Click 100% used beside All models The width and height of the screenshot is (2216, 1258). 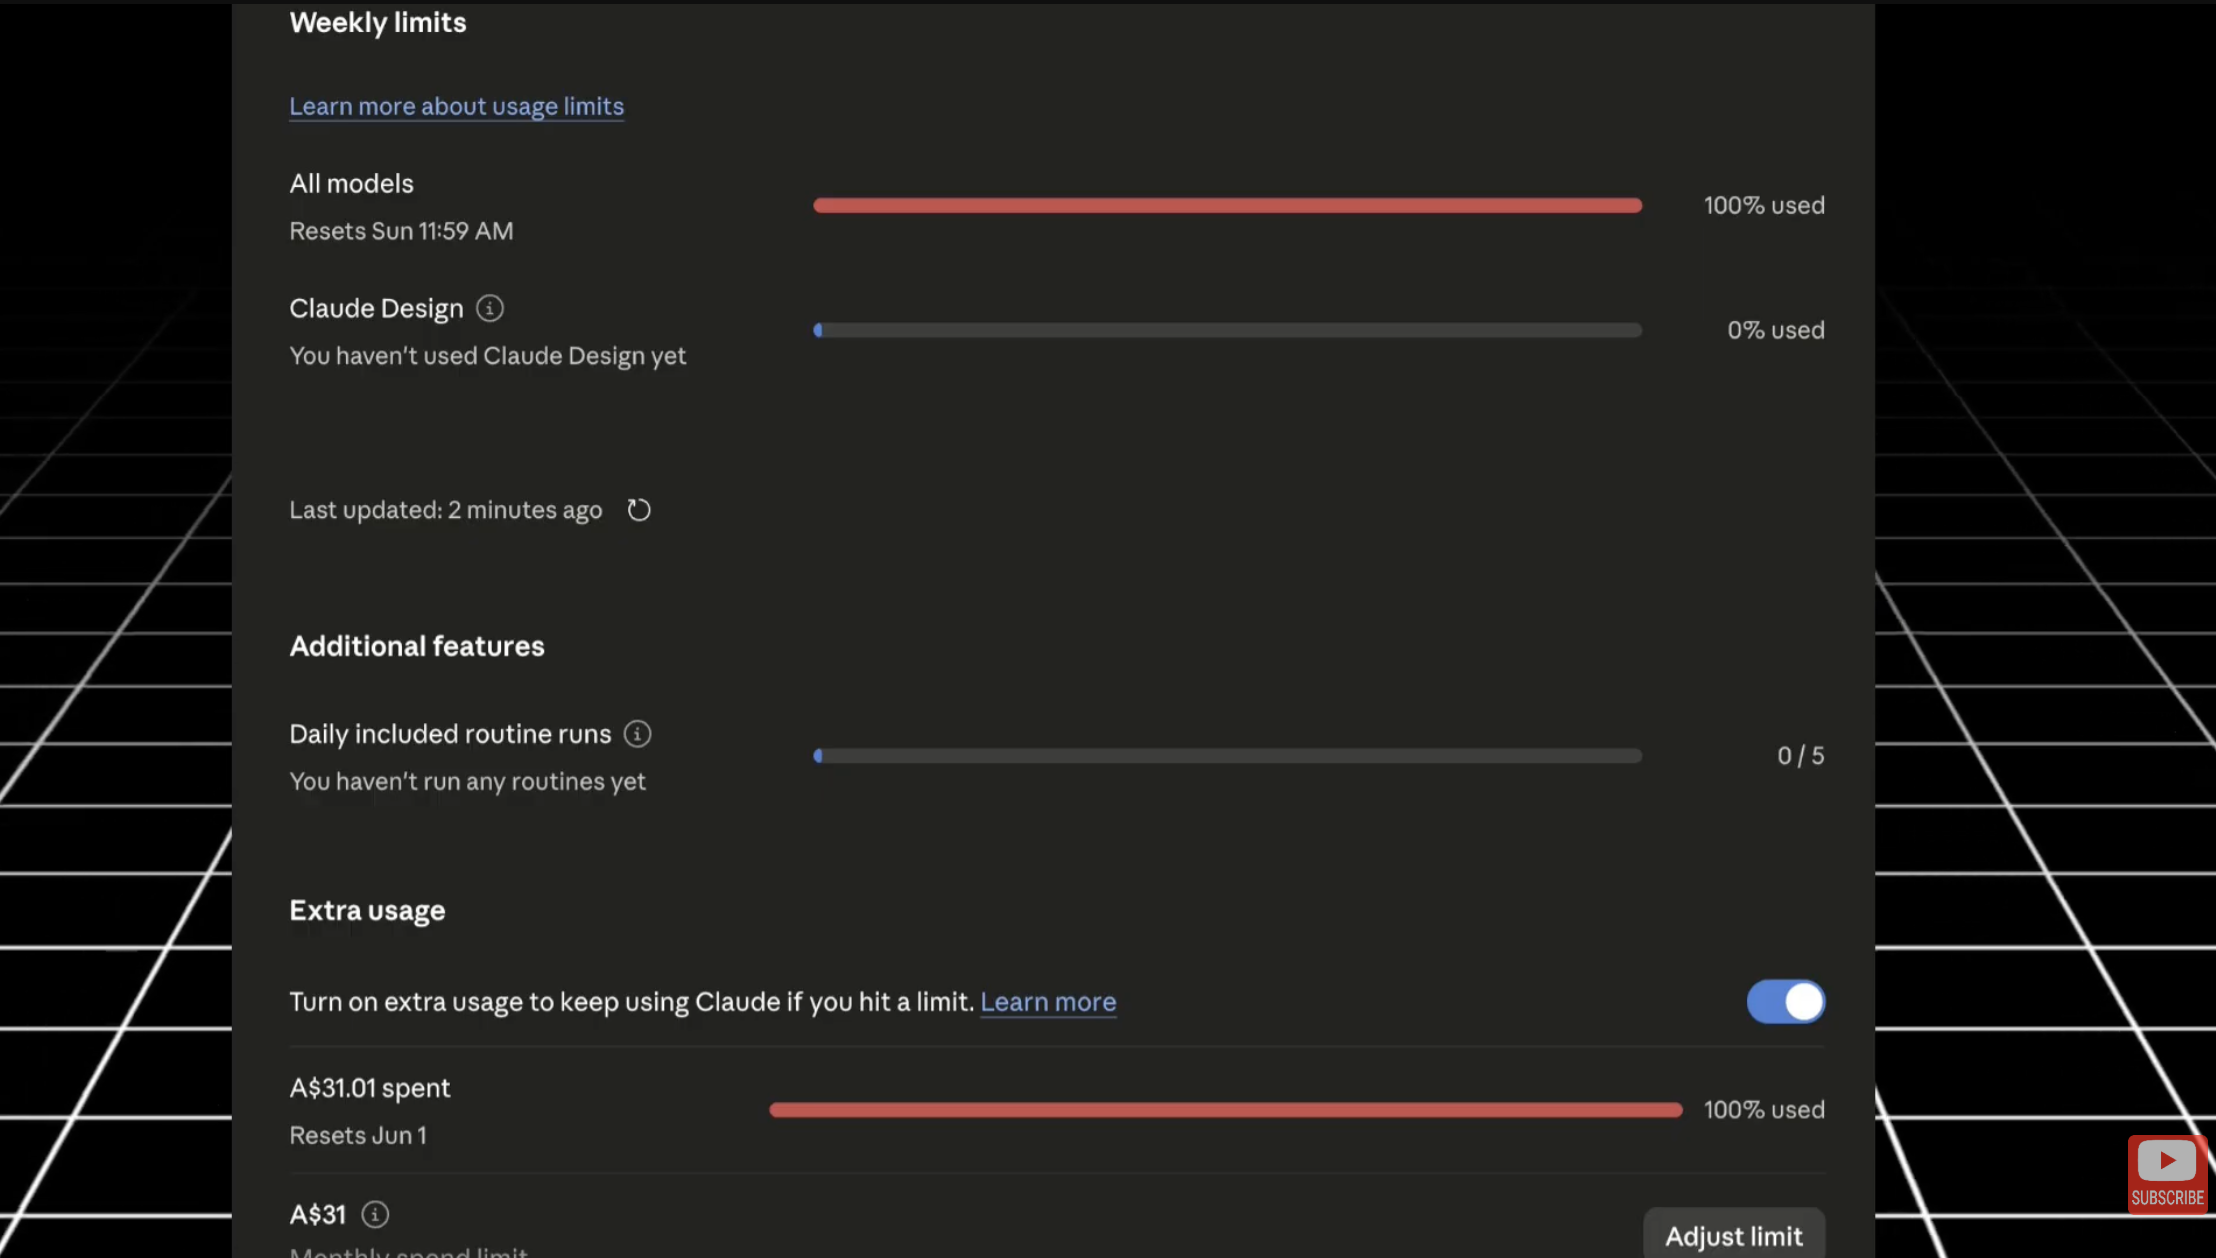(1764, 205)
